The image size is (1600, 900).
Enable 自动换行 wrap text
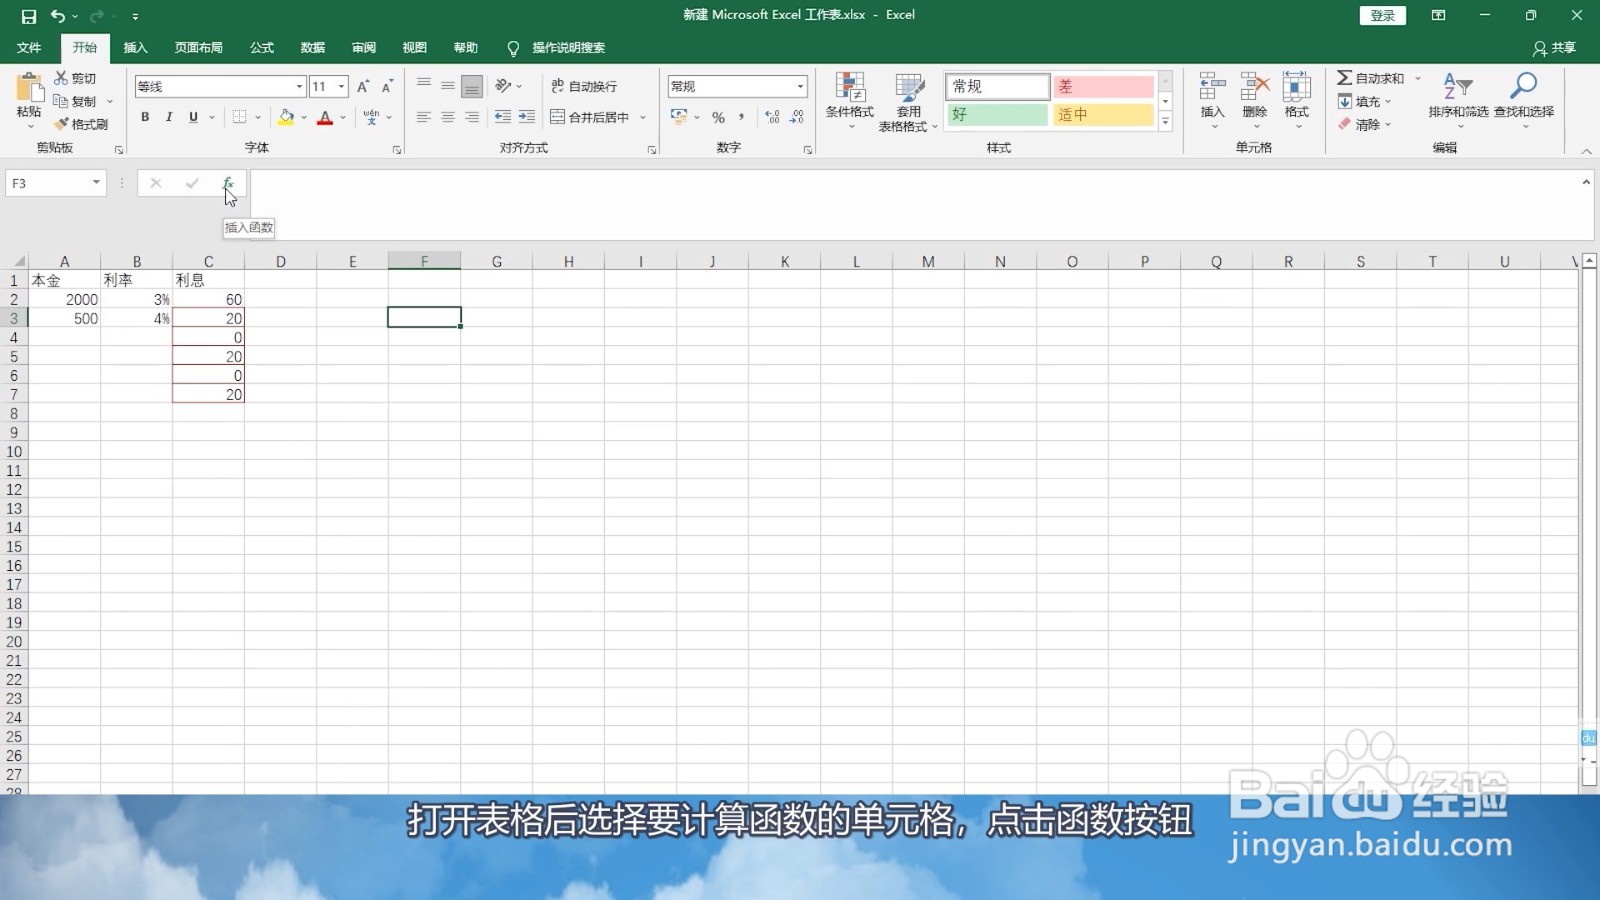click(584, 86)
